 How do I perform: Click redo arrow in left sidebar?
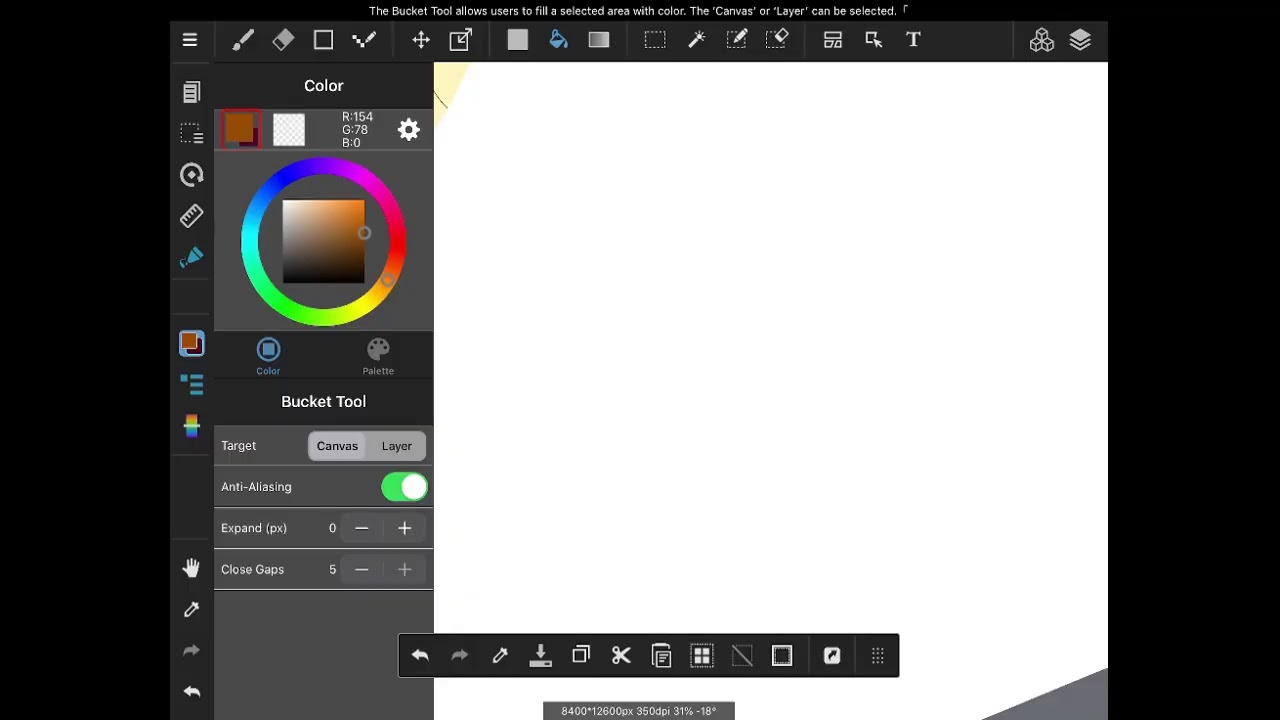point(192,651)
